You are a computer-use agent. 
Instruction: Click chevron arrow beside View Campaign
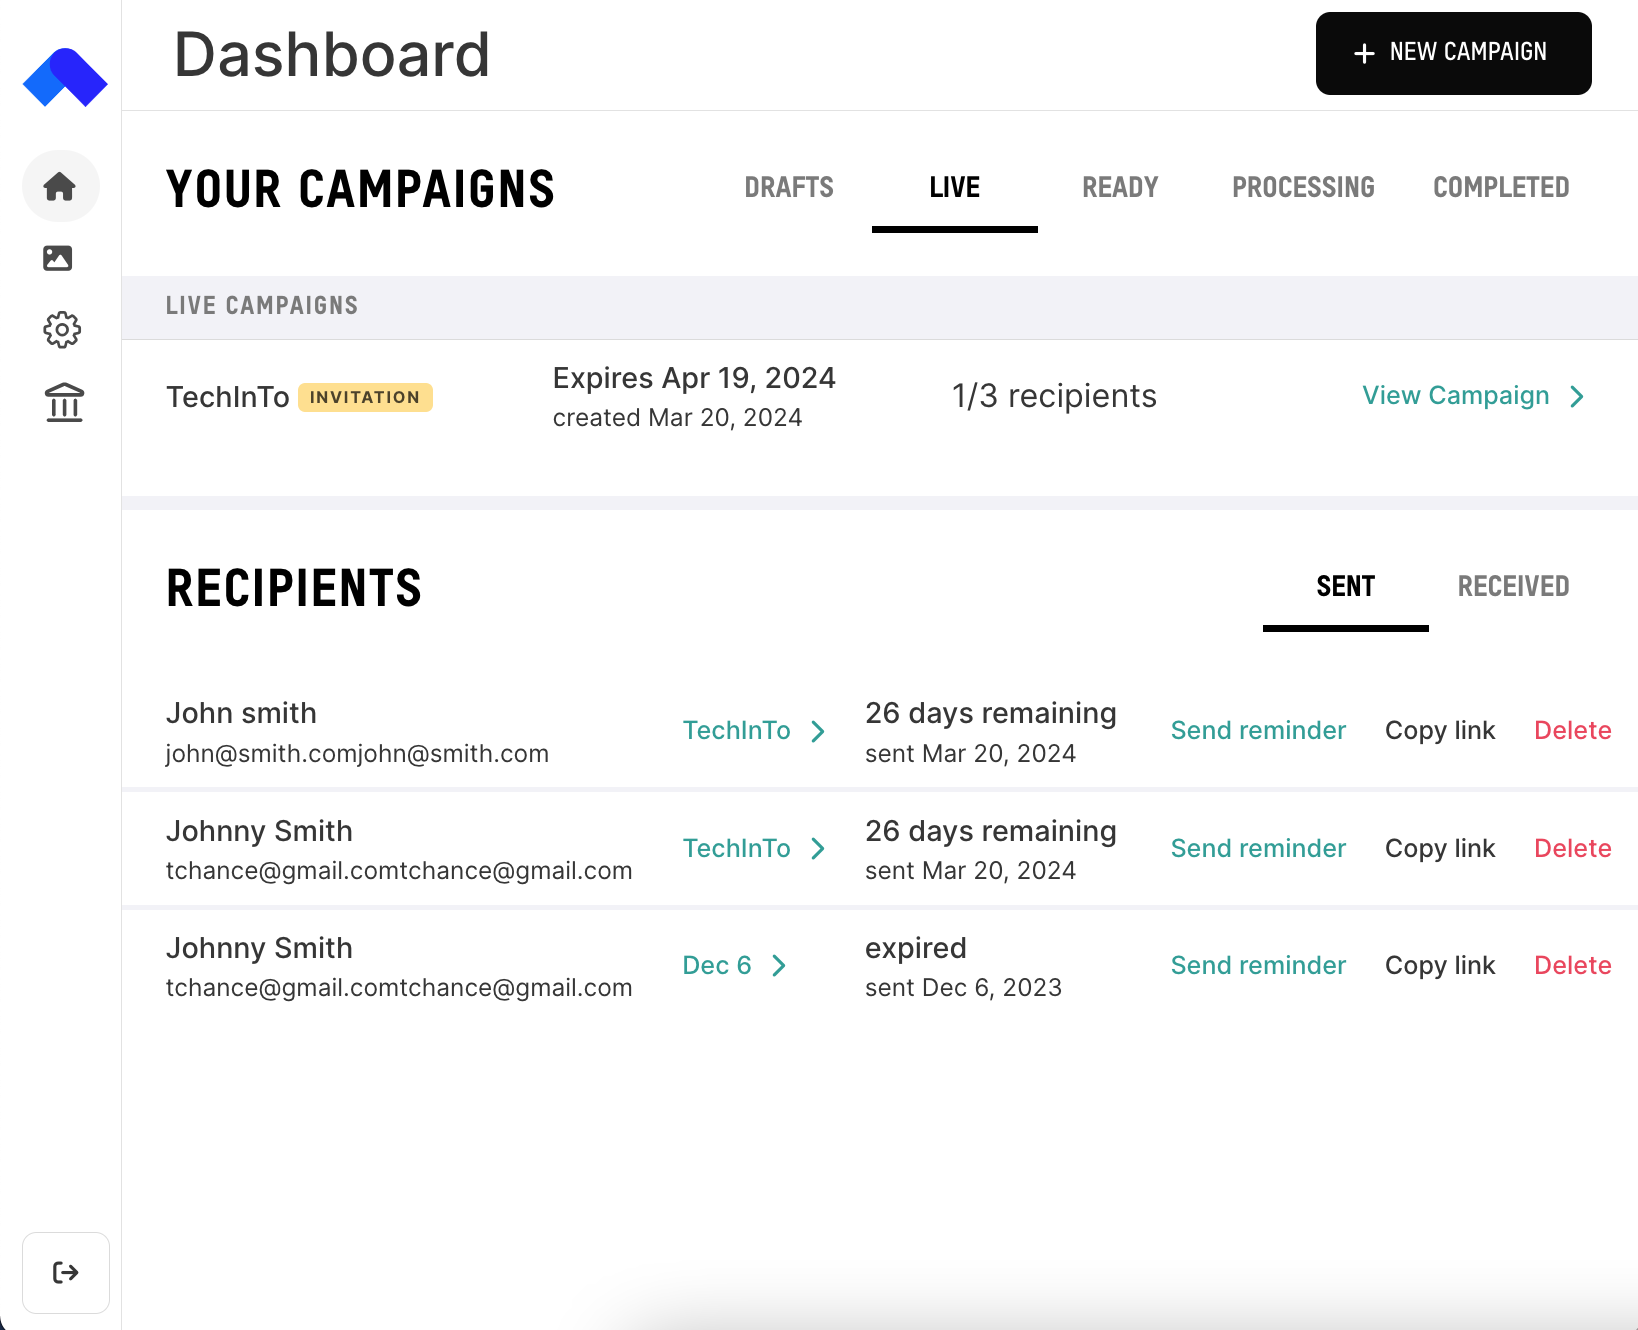pyautogui.click(x=1577, y=397)
